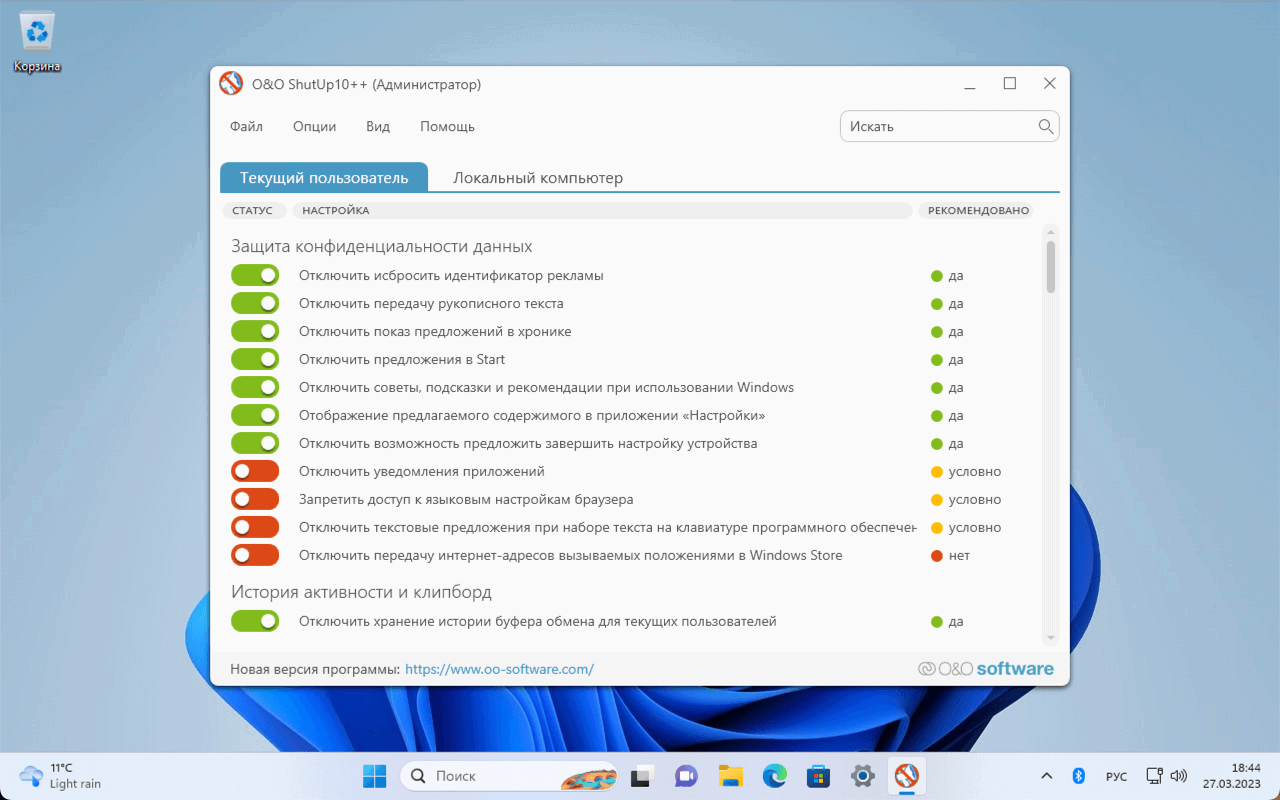Click the volume speaker icon in the tray
Screen dimensions: 1280x800
tap(1179, 776)
